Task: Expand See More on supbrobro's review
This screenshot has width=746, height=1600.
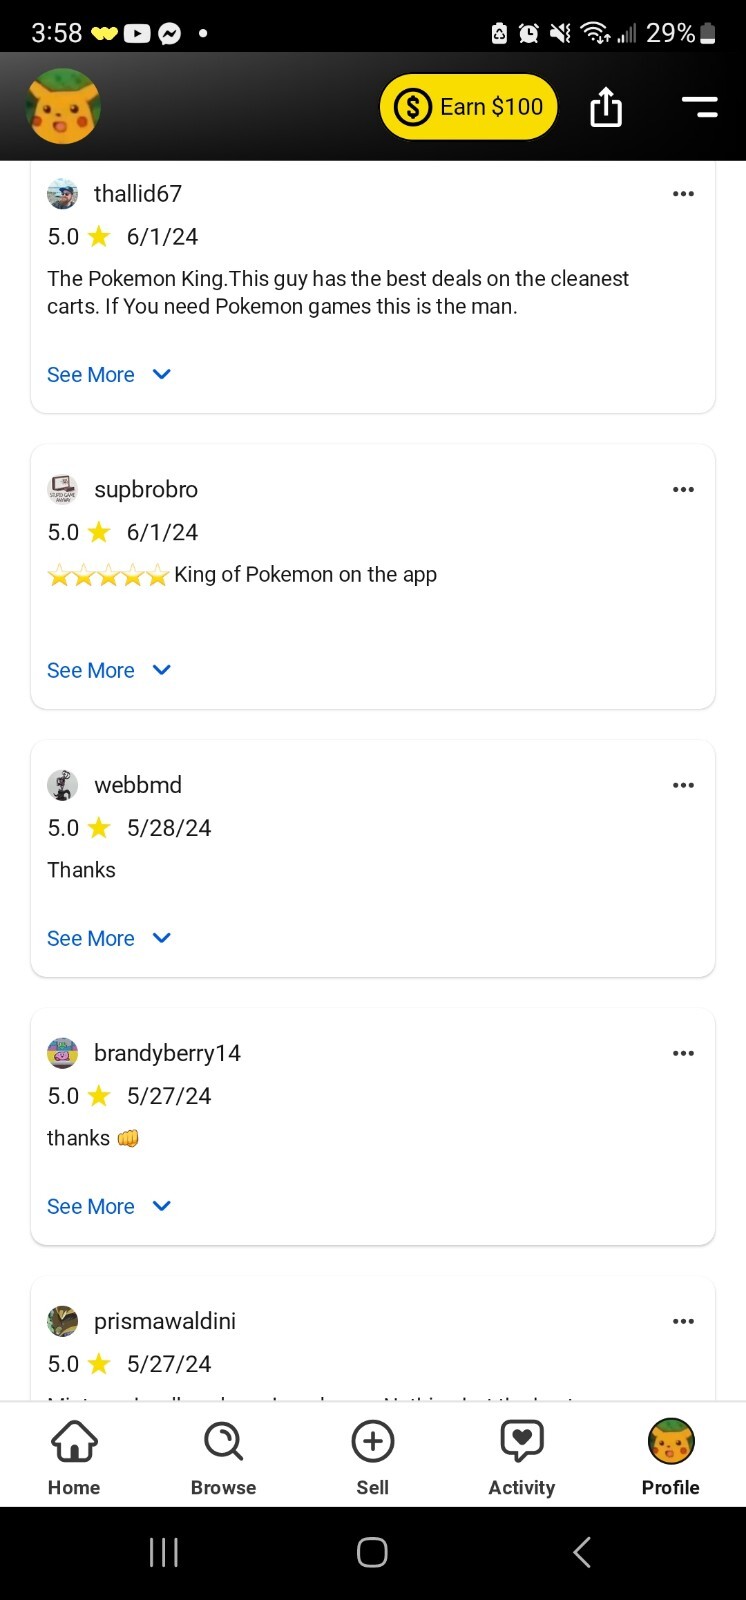Action: (x=109, y=671)
